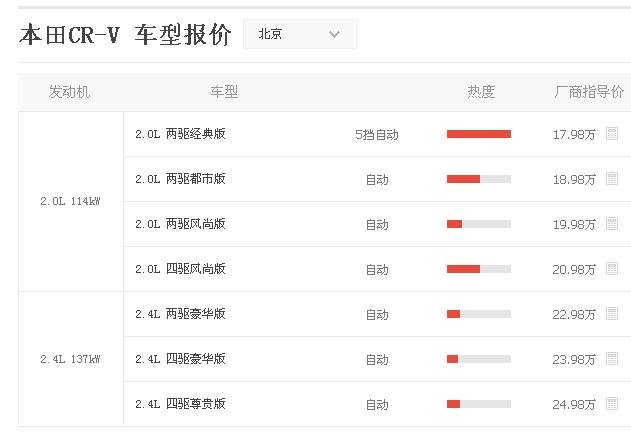The height and width of the screenshot is (438, 631).
Task: Click the chevron arrow next to 北京
Action: [334, 34]
